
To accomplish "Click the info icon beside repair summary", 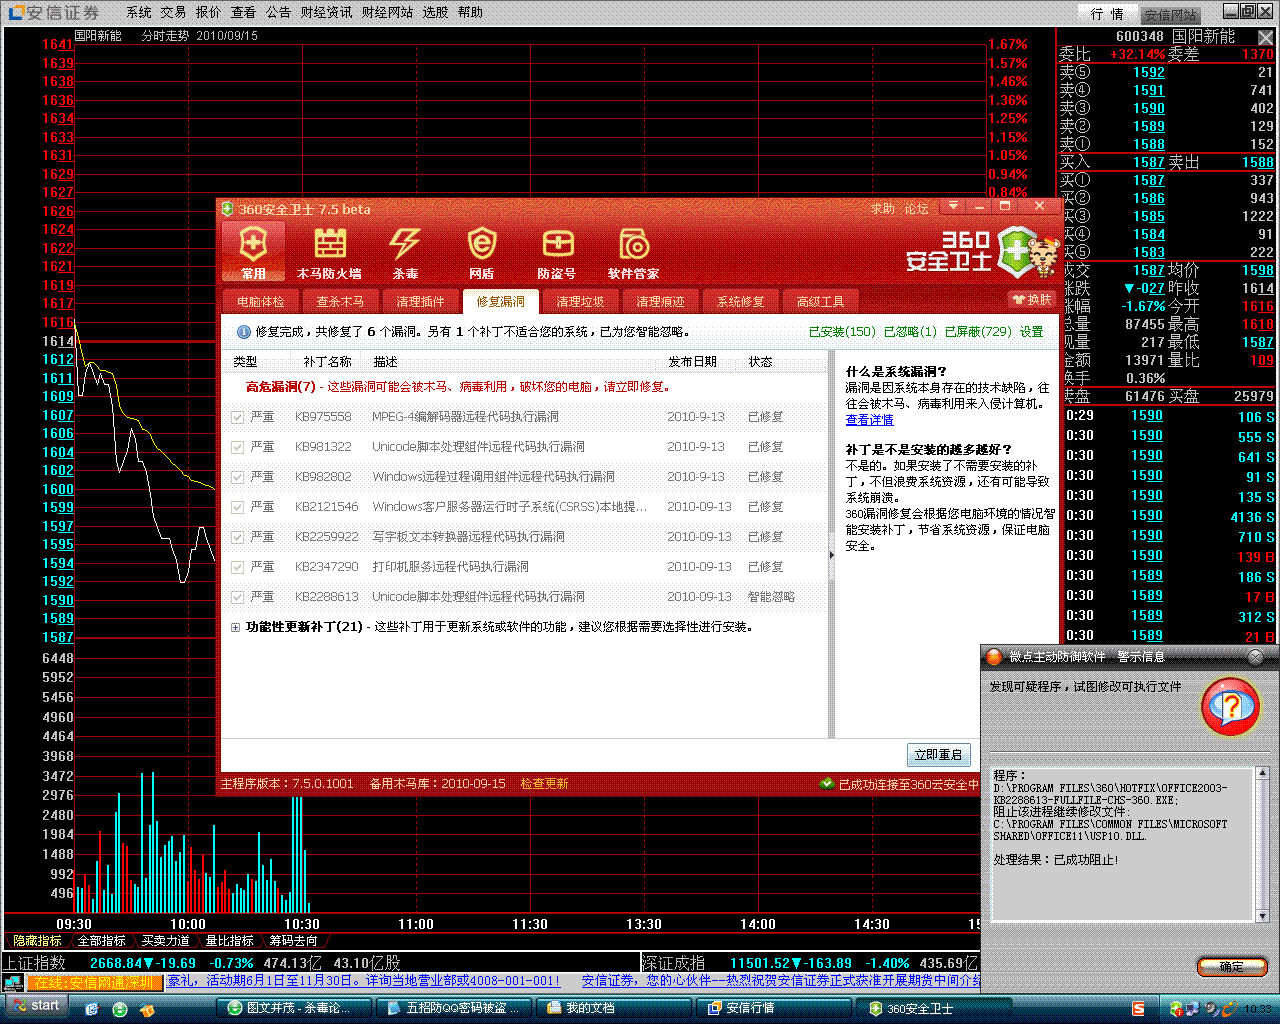I will point(243,332).
